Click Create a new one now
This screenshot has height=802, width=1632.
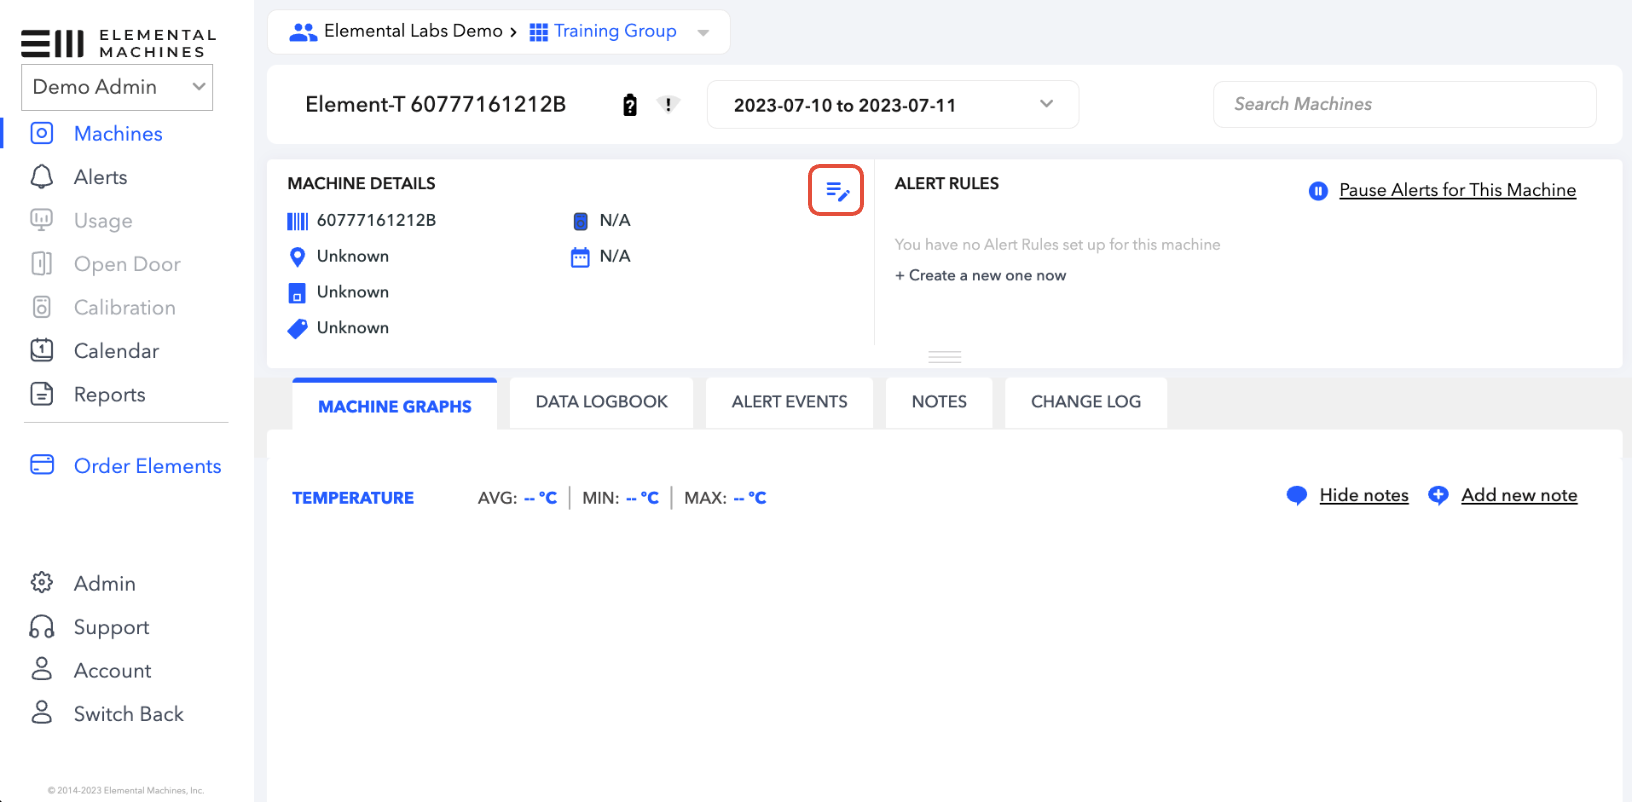(980, 275)
